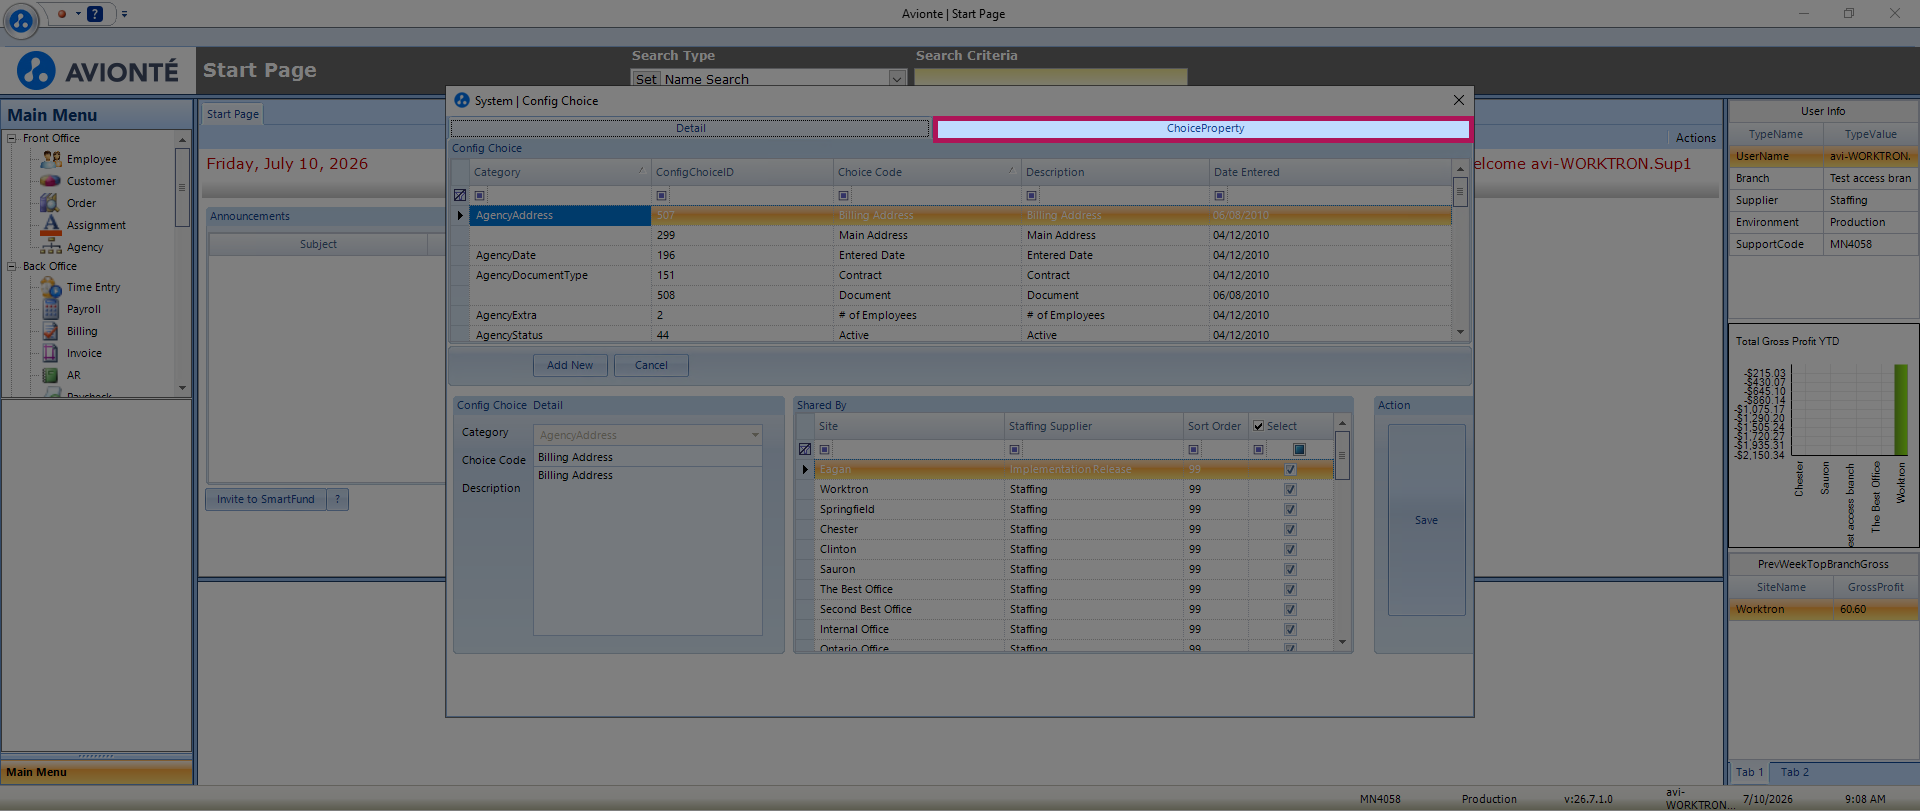The image size is (1920, 811).
Task: Switch to the Detail tab
Action: pos(690,128)
